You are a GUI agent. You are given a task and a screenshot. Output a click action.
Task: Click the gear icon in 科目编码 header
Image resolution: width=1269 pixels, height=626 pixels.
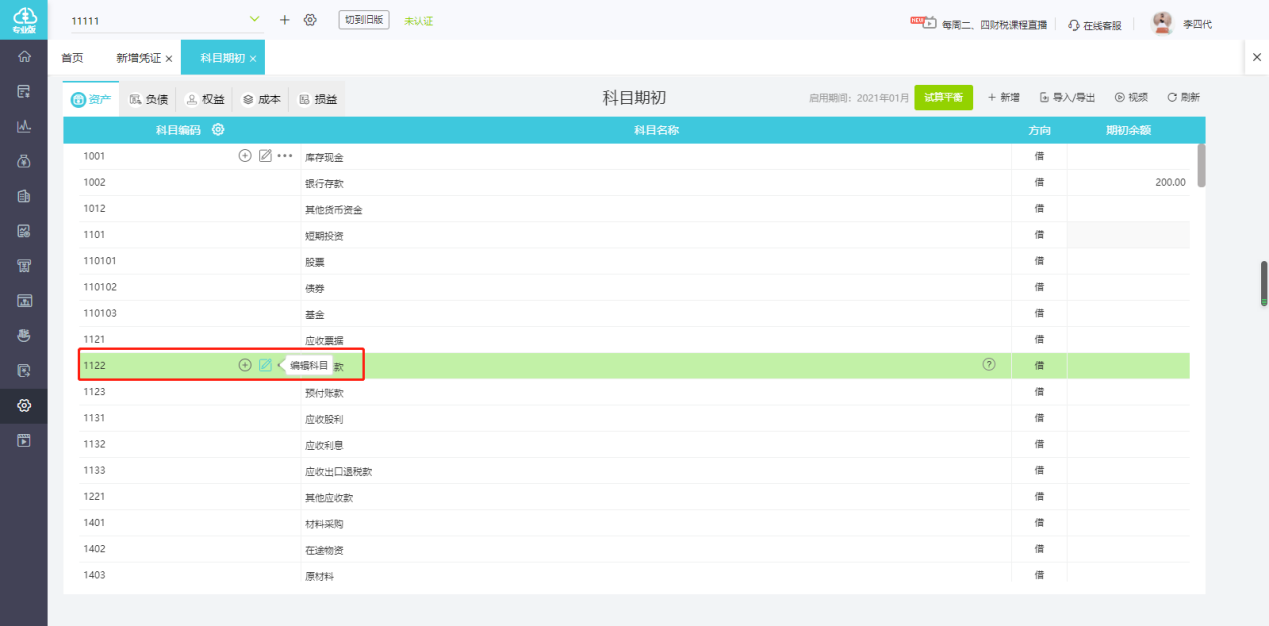click(218, 130)
